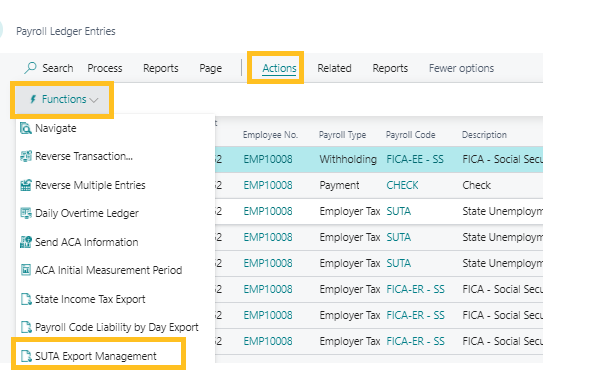Choose State Income Tax Export entry
This screenshot has width=592, height=392.
pos(90,299)
